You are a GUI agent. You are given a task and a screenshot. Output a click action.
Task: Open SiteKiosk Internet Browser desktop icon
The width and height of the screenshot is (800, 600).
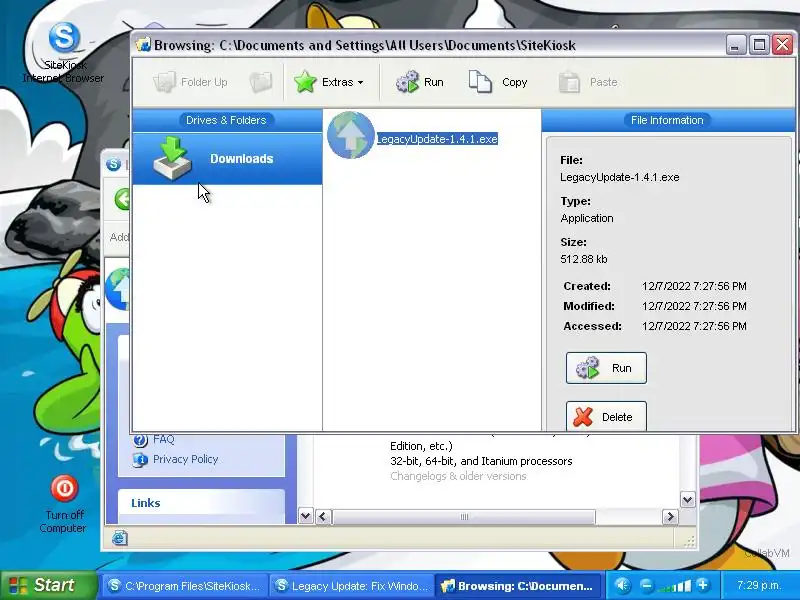(64, 52)
